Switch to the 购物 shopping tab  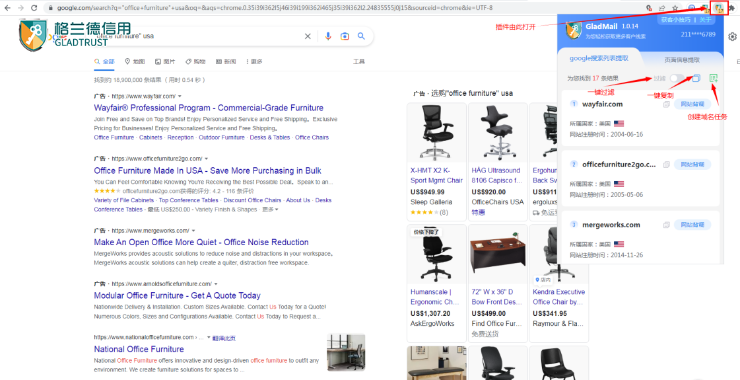(x=195, y=61)
